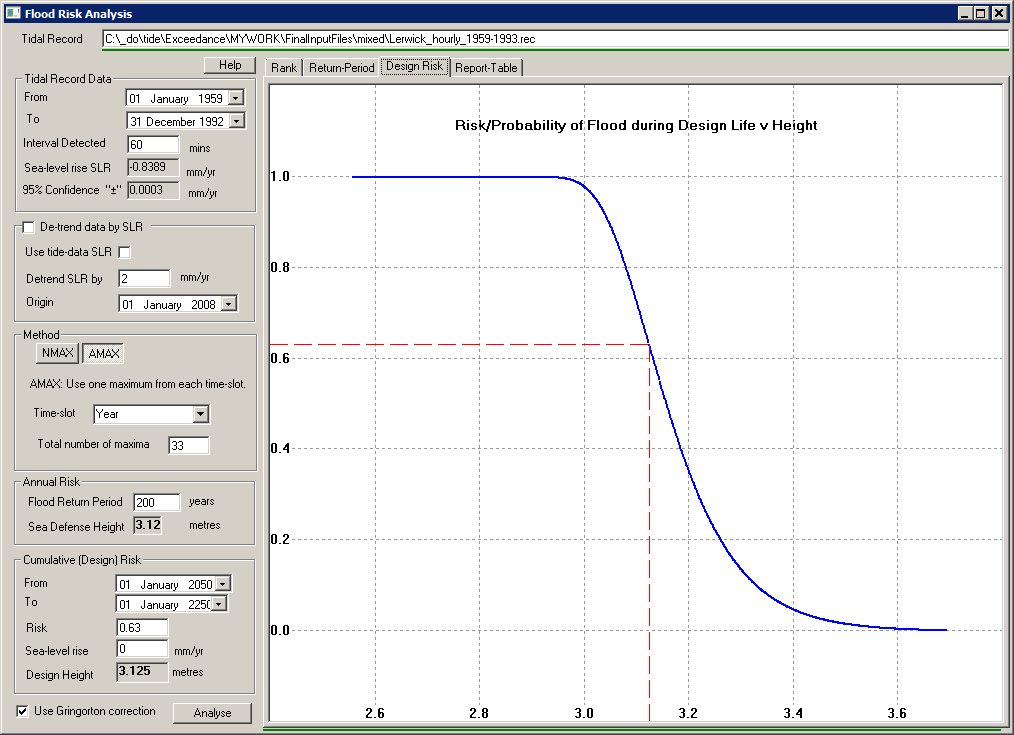
Task: Click the 95% Confidence value field
Action: pos(153,190)
